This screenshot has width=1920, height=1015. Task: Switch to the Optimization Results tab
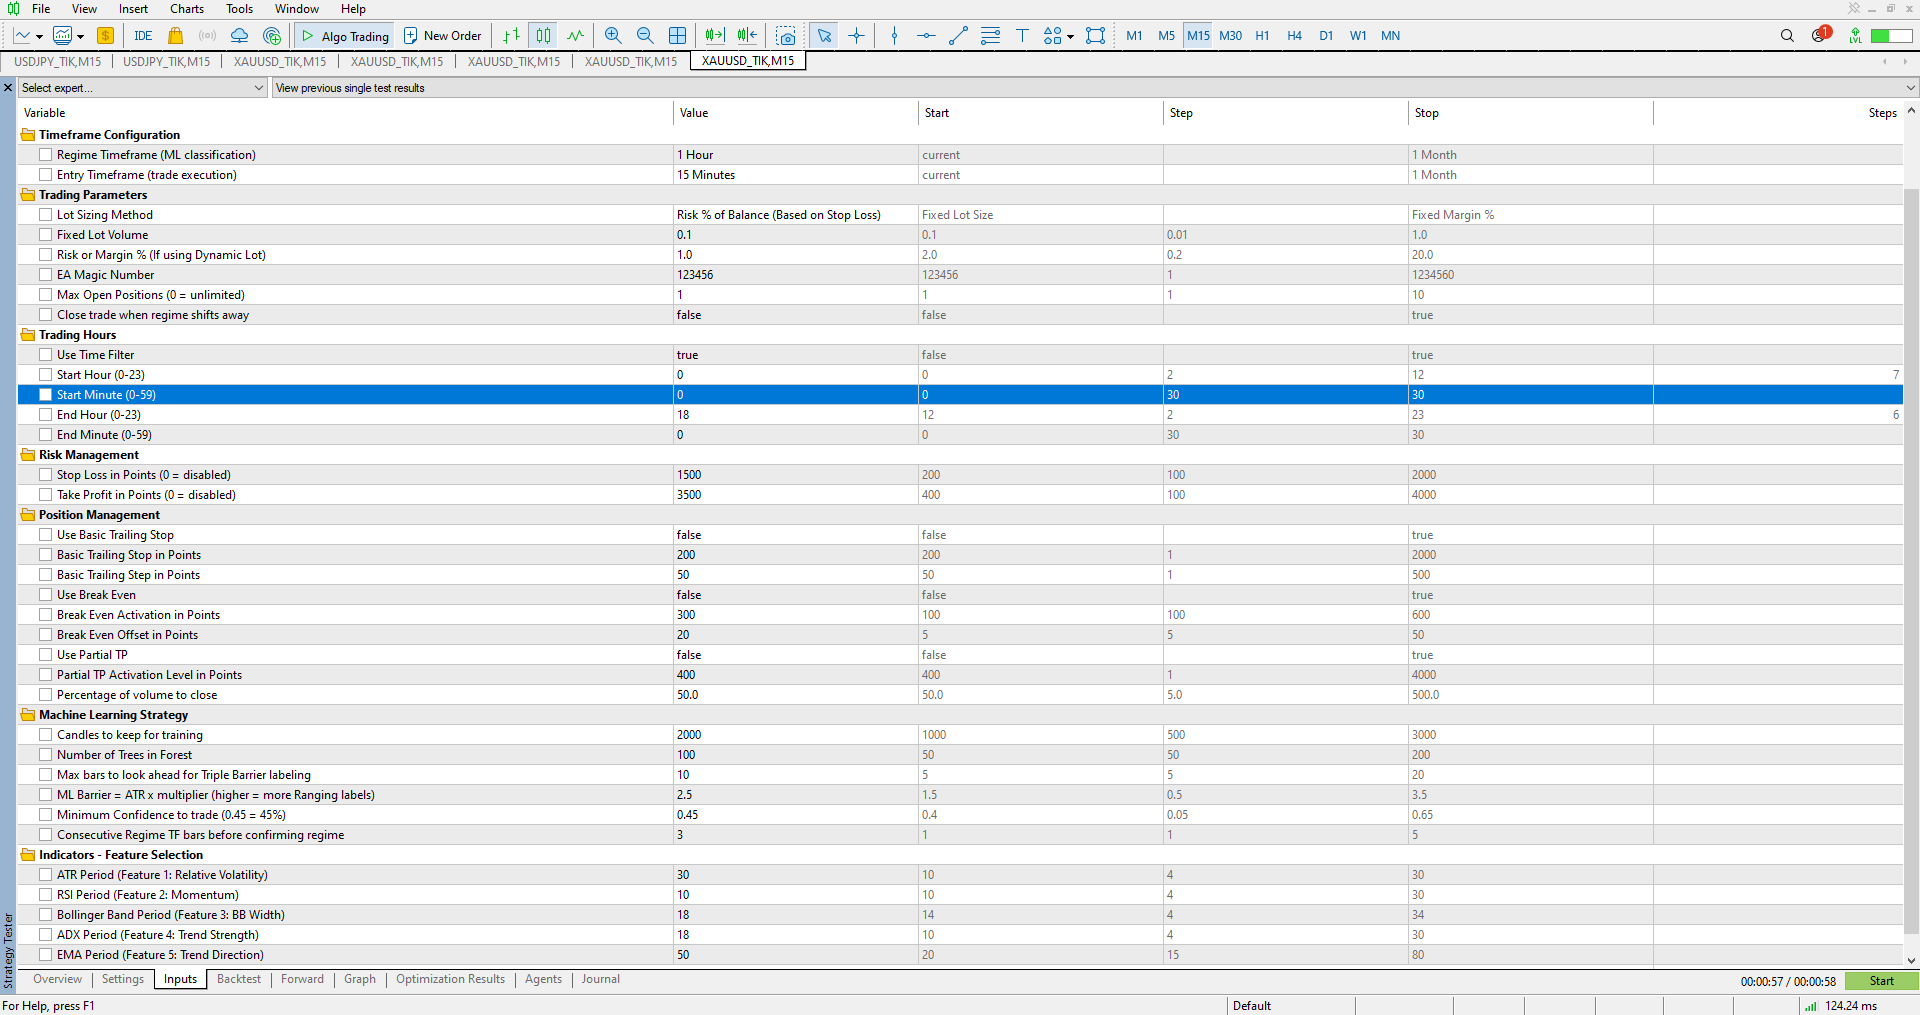[x=450, y=979]
